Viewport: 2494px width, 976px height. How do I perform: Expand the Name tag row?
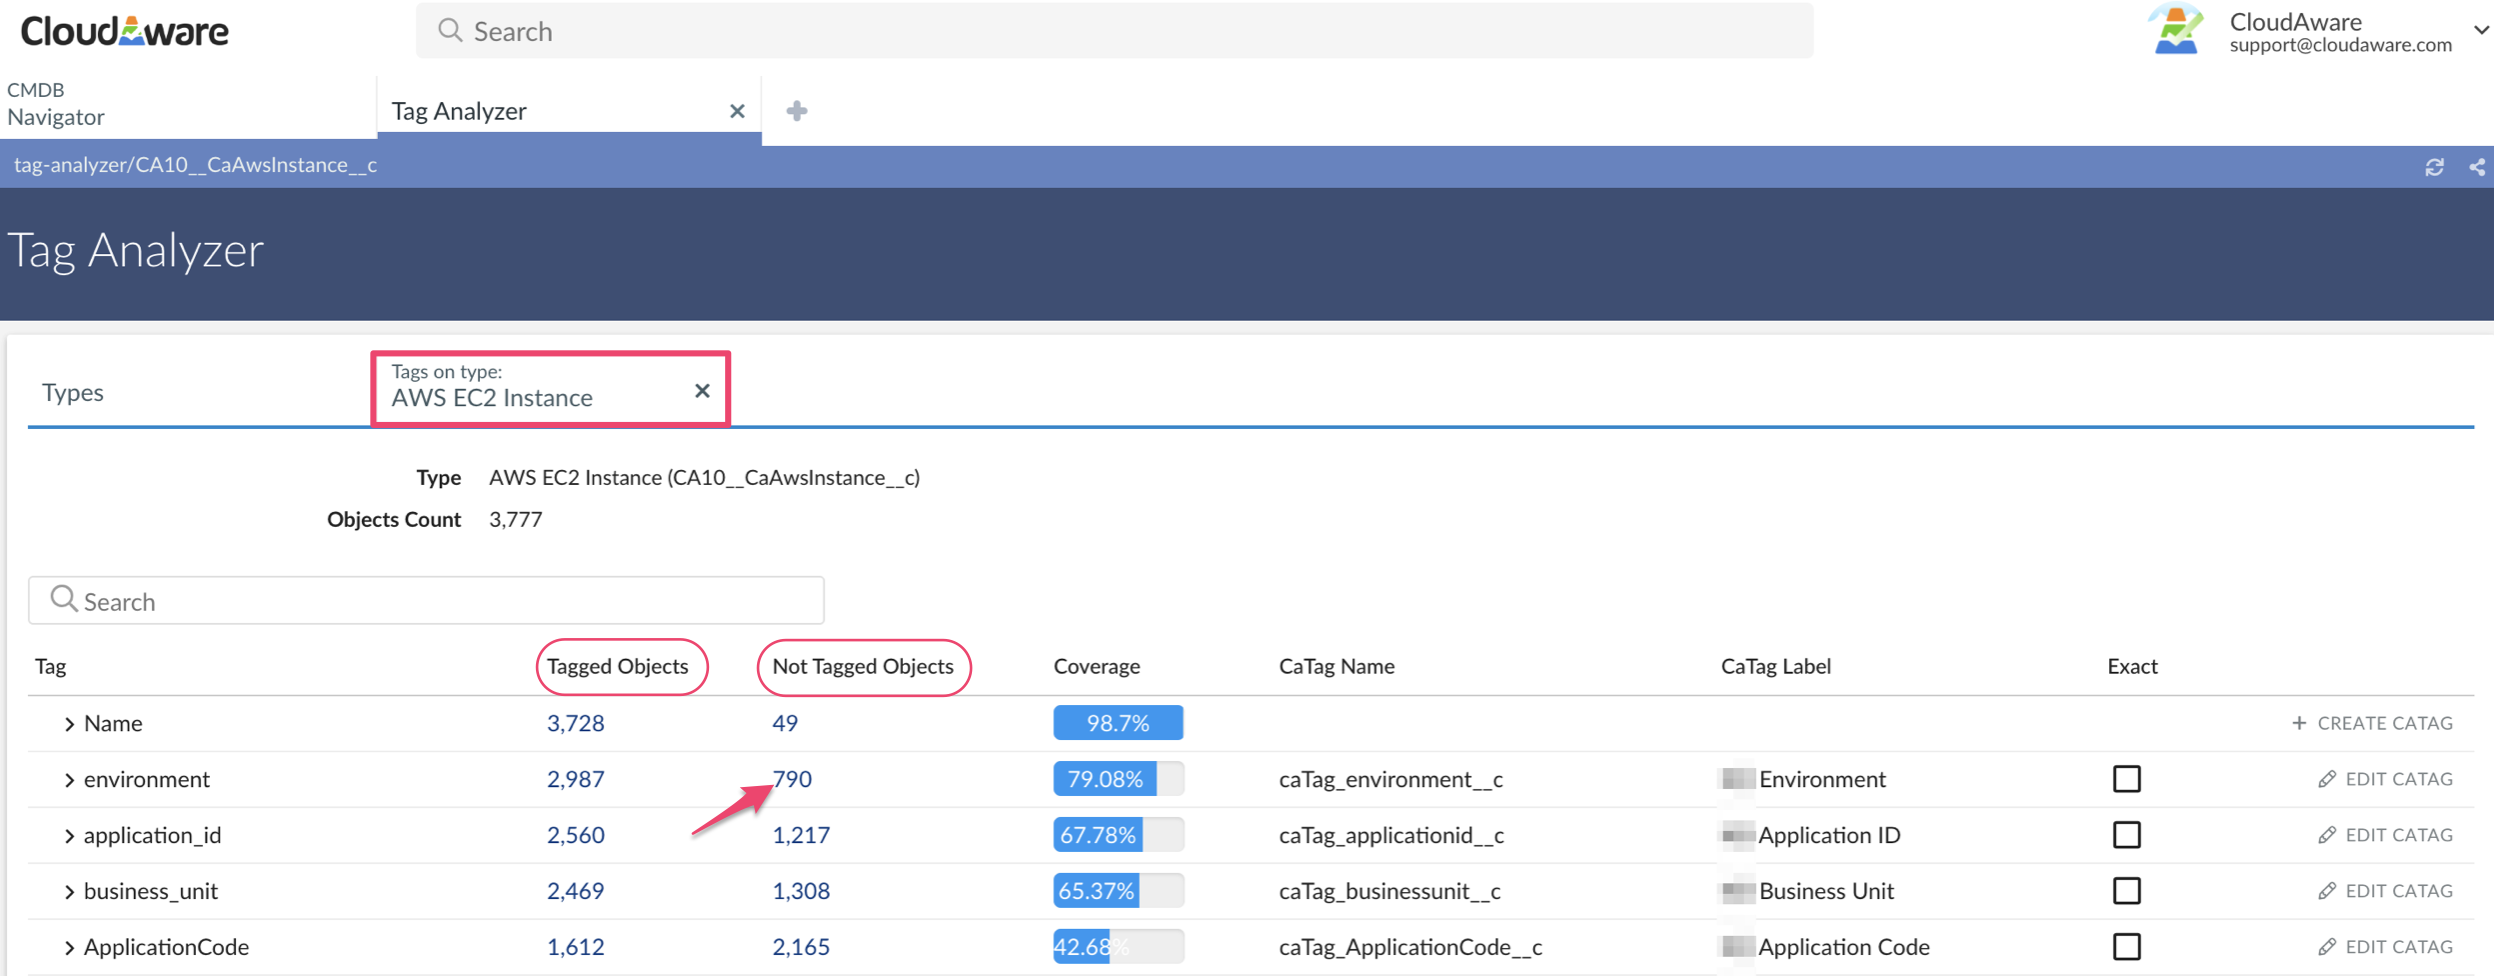pos(69,724)
